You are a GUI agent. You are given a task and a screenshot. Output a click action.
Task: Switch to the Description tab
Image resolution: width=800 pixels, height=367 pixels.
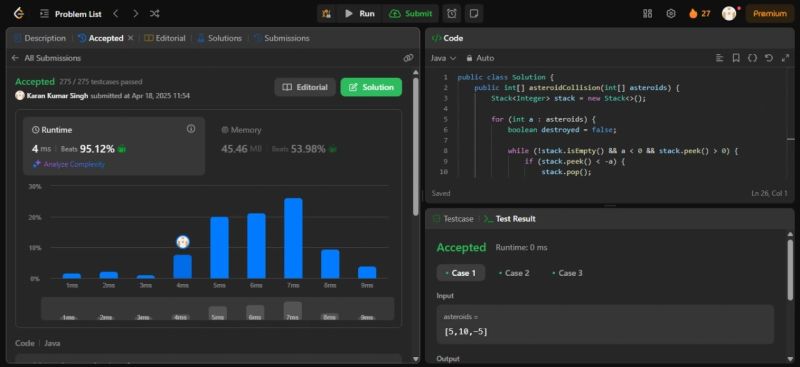click(40, 38)
